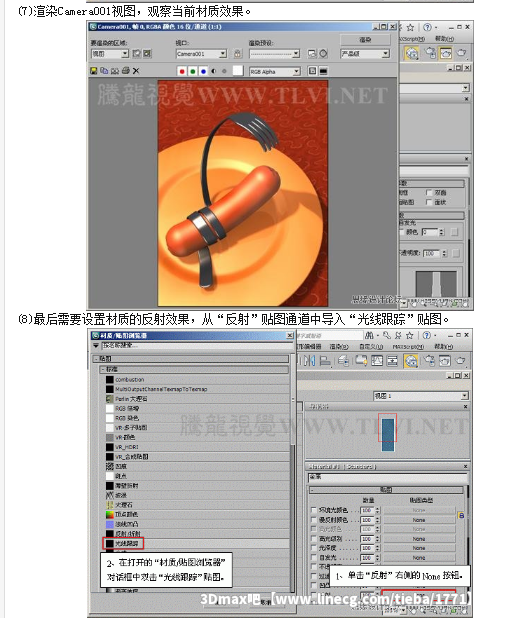The height and width of the screenshot is (618, 512).
Task: Select the VR_HDRI map
Action: [x=127, y=447]
